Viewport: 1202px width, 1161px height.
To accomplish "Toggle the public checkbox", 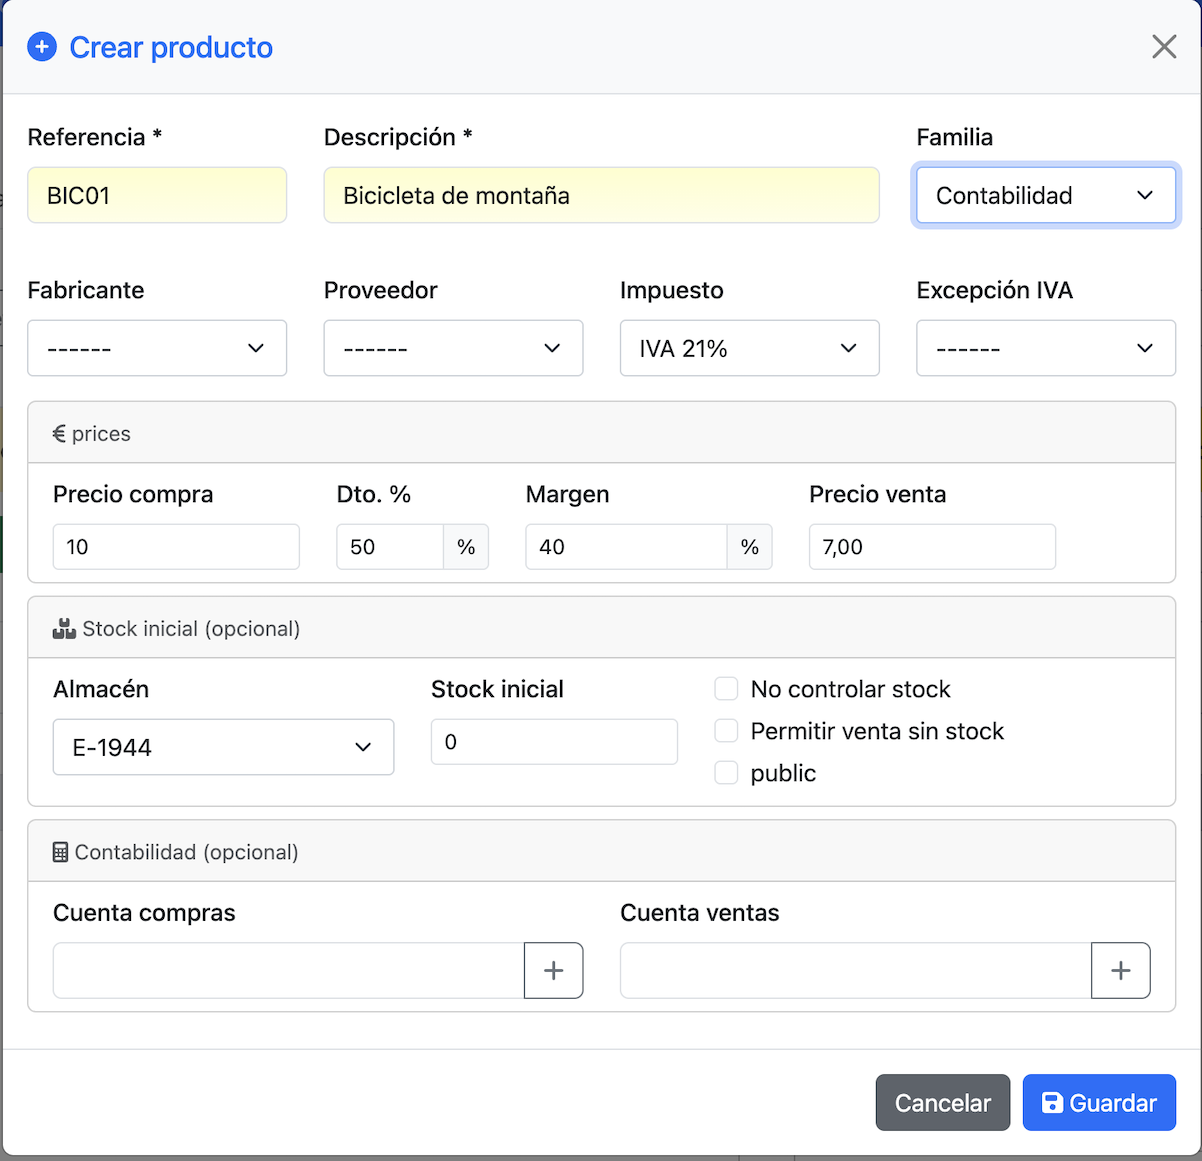I will [726, 773].
